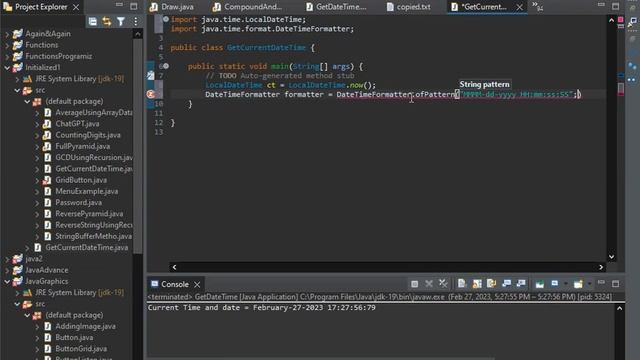Toggle Word Wrap in Console toolbar
Image resolution: width=640 pixels, height=360 pixels.
pos(491,284)
